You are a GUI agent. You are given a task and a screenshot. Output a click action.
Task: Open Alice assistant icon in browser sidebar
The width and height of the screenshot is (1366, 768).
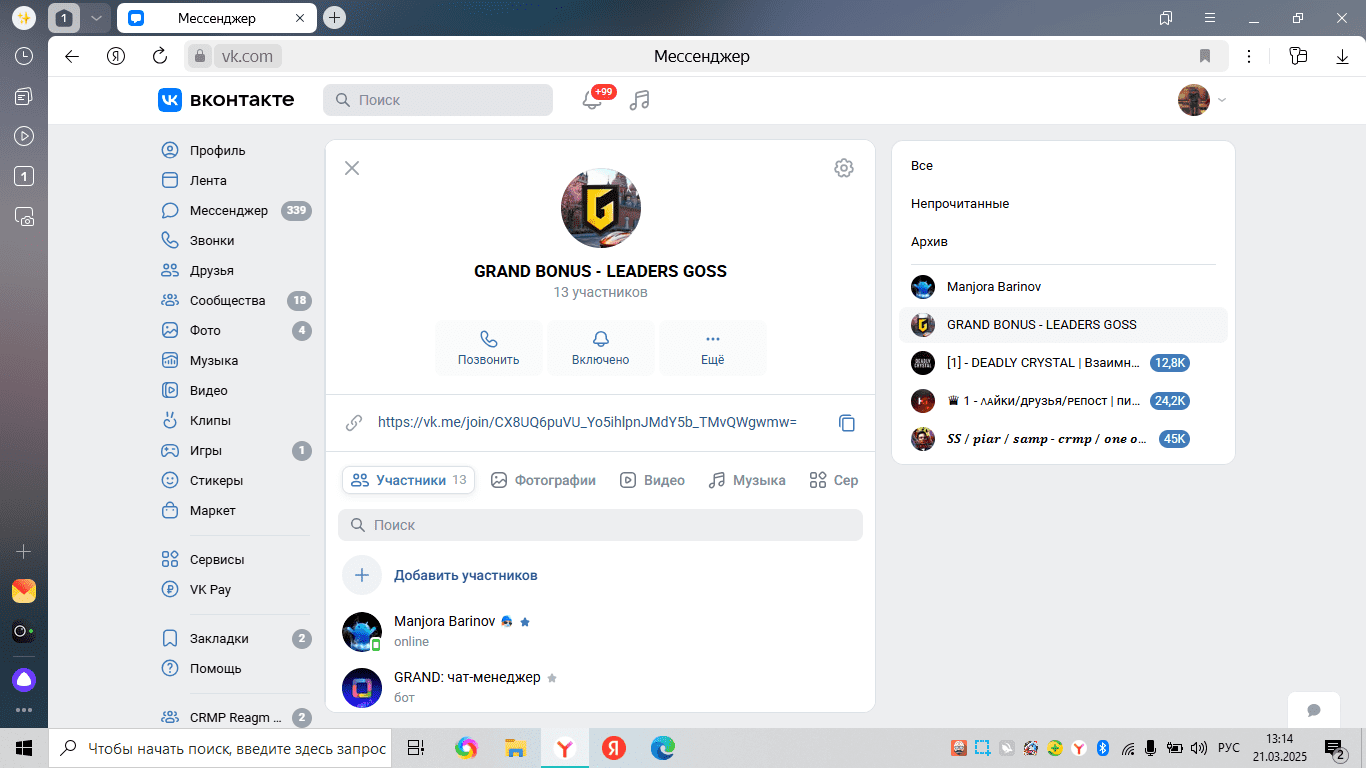point(24,680)
